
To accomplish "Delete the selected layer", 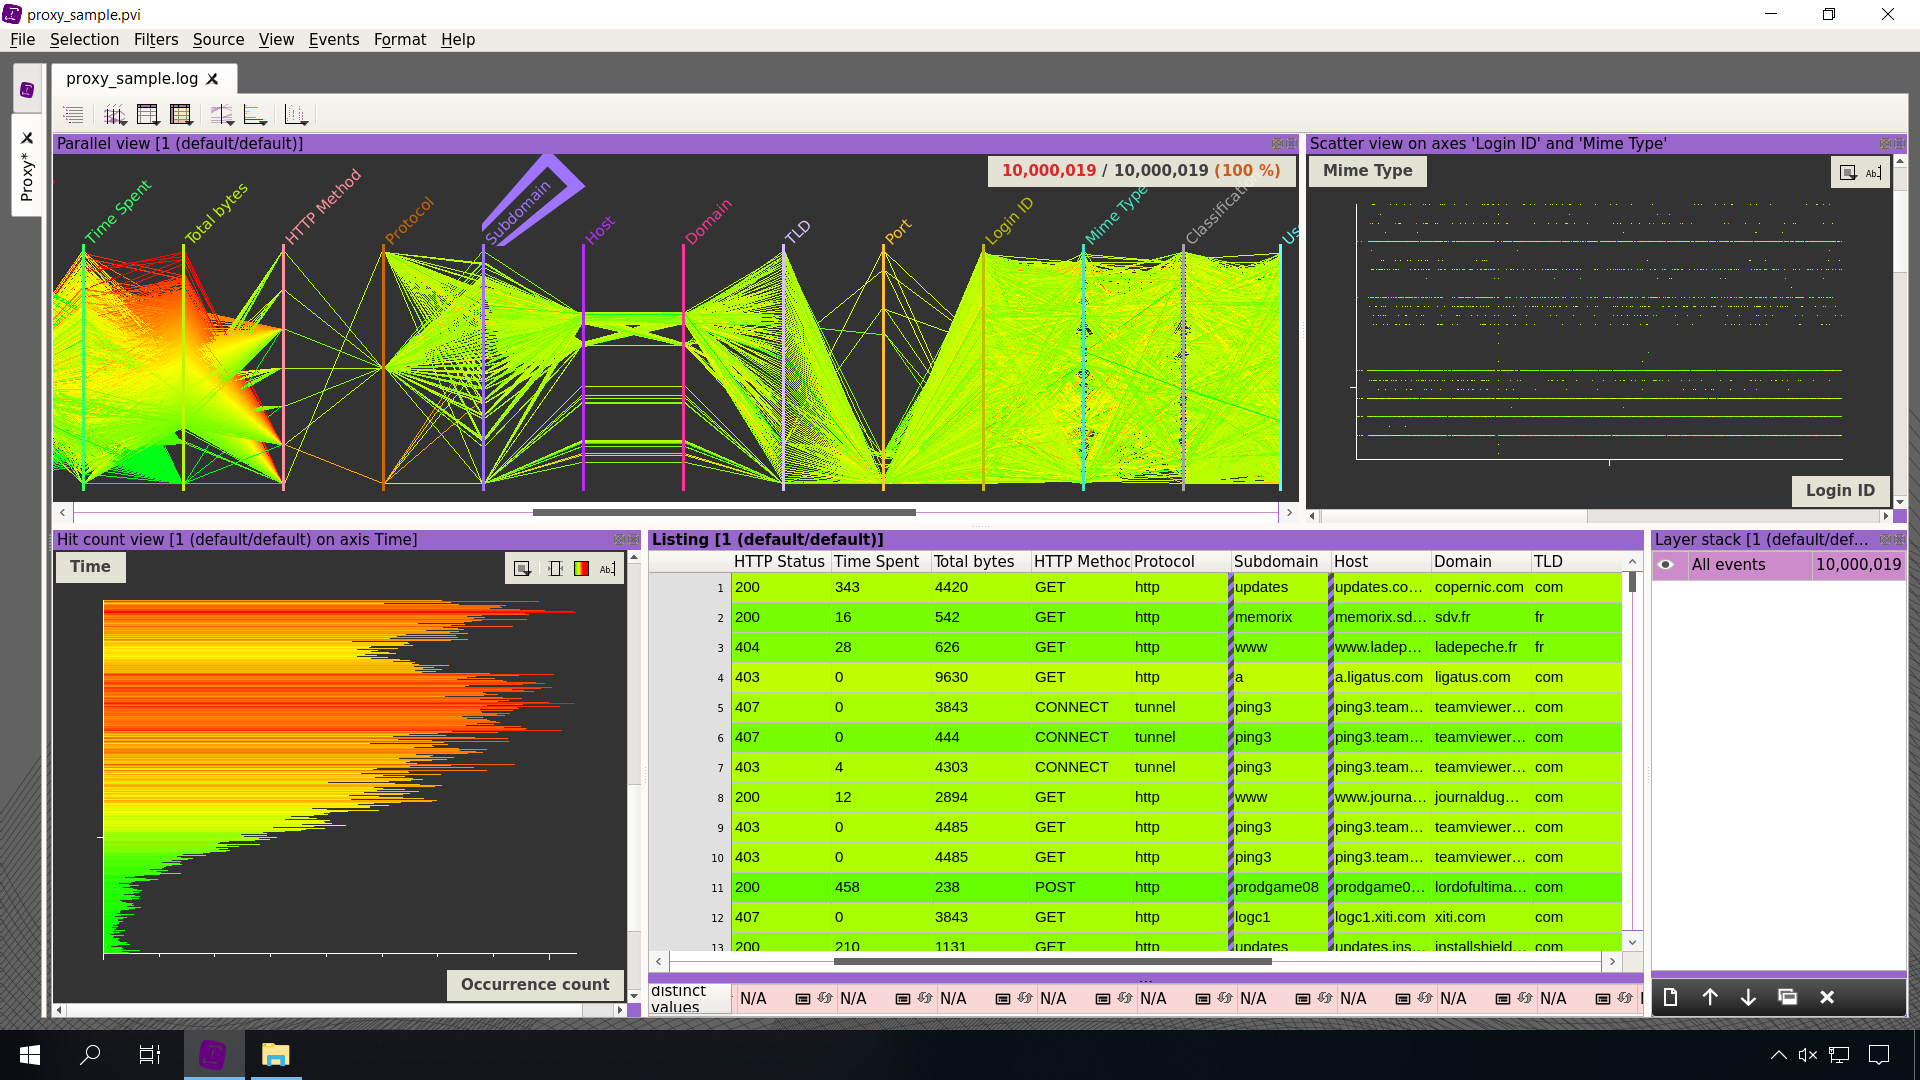I will (1827, 997).
